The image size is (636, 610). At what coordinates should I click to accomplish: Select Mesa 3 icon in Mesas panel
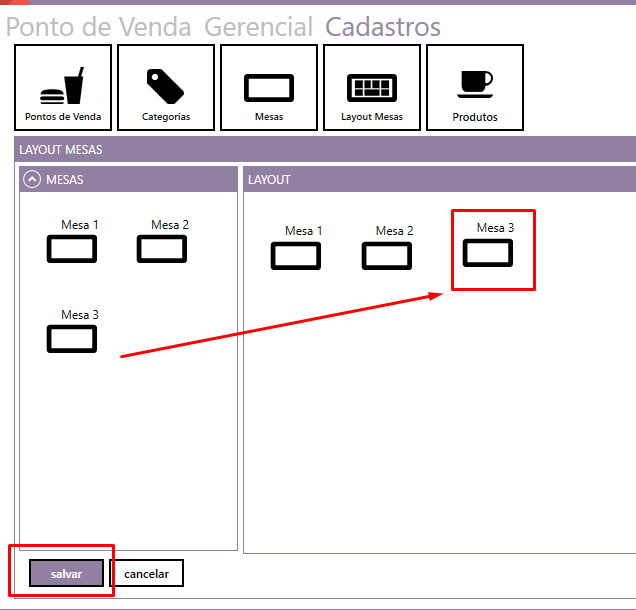[72, 338]
